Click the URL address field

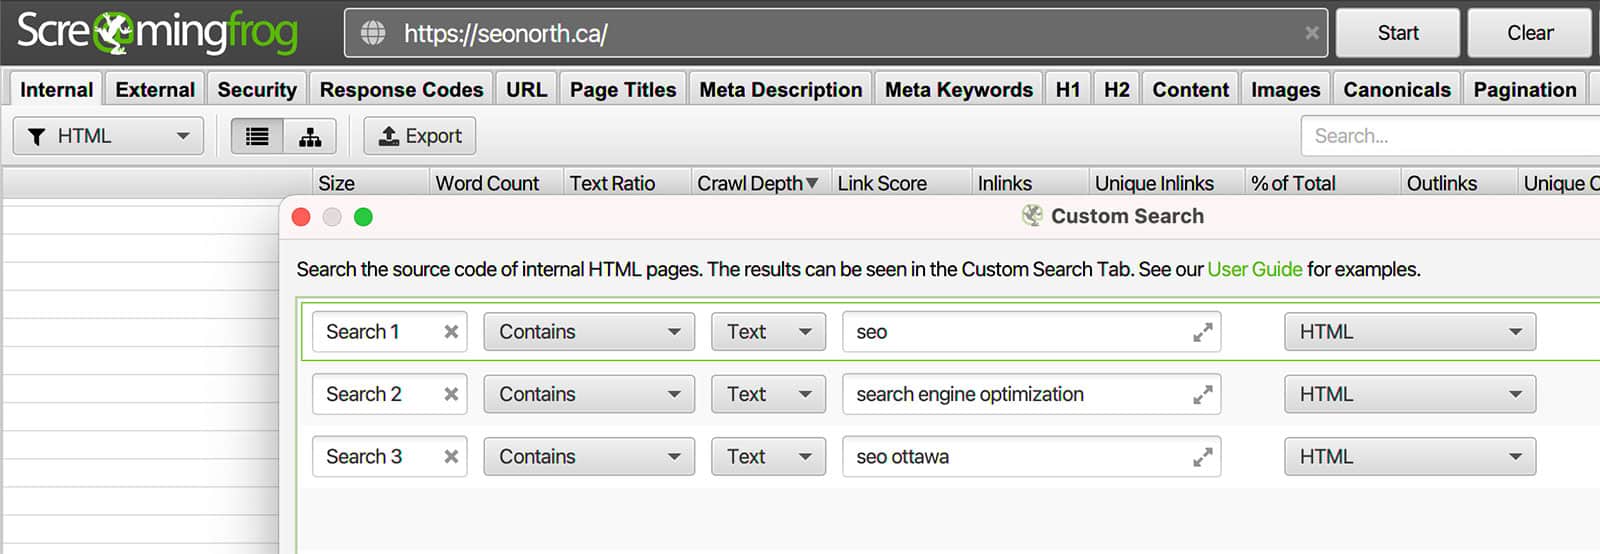pos(836,33)
